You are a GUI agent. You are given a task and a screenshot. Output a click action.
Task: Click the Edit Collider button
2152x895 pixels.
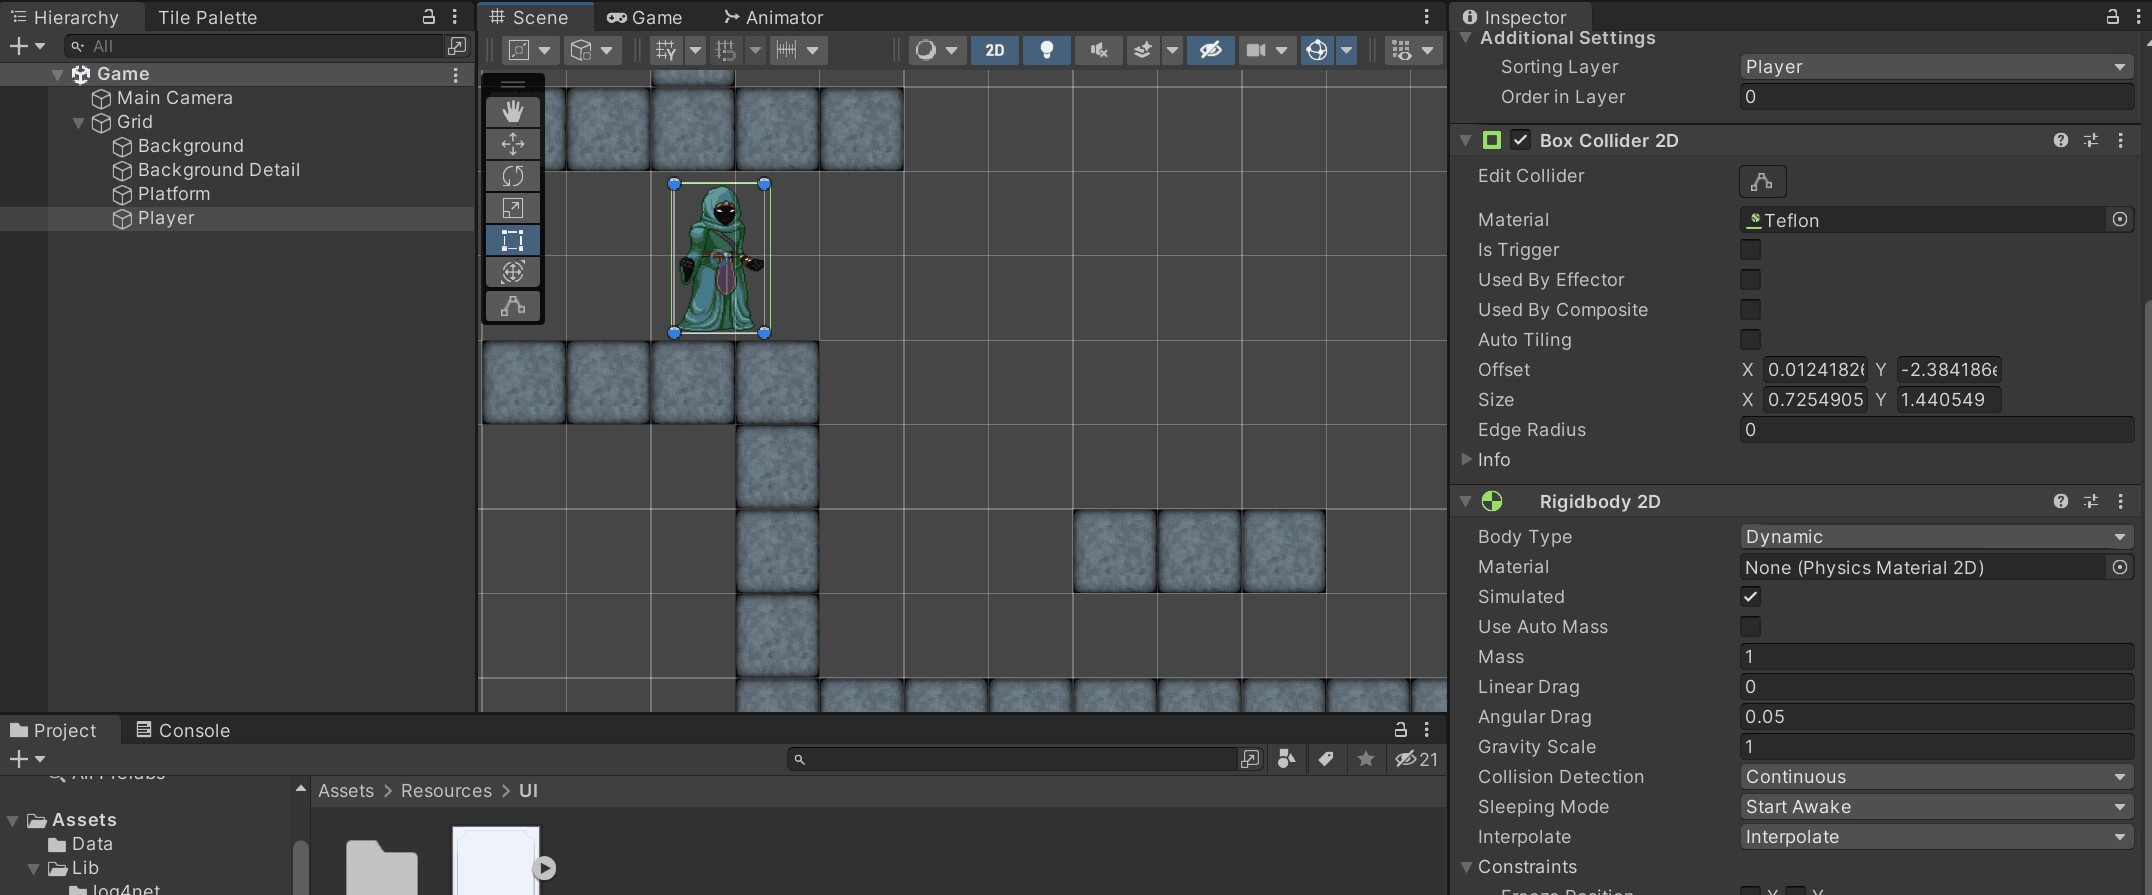click(x=1762, y=181)
